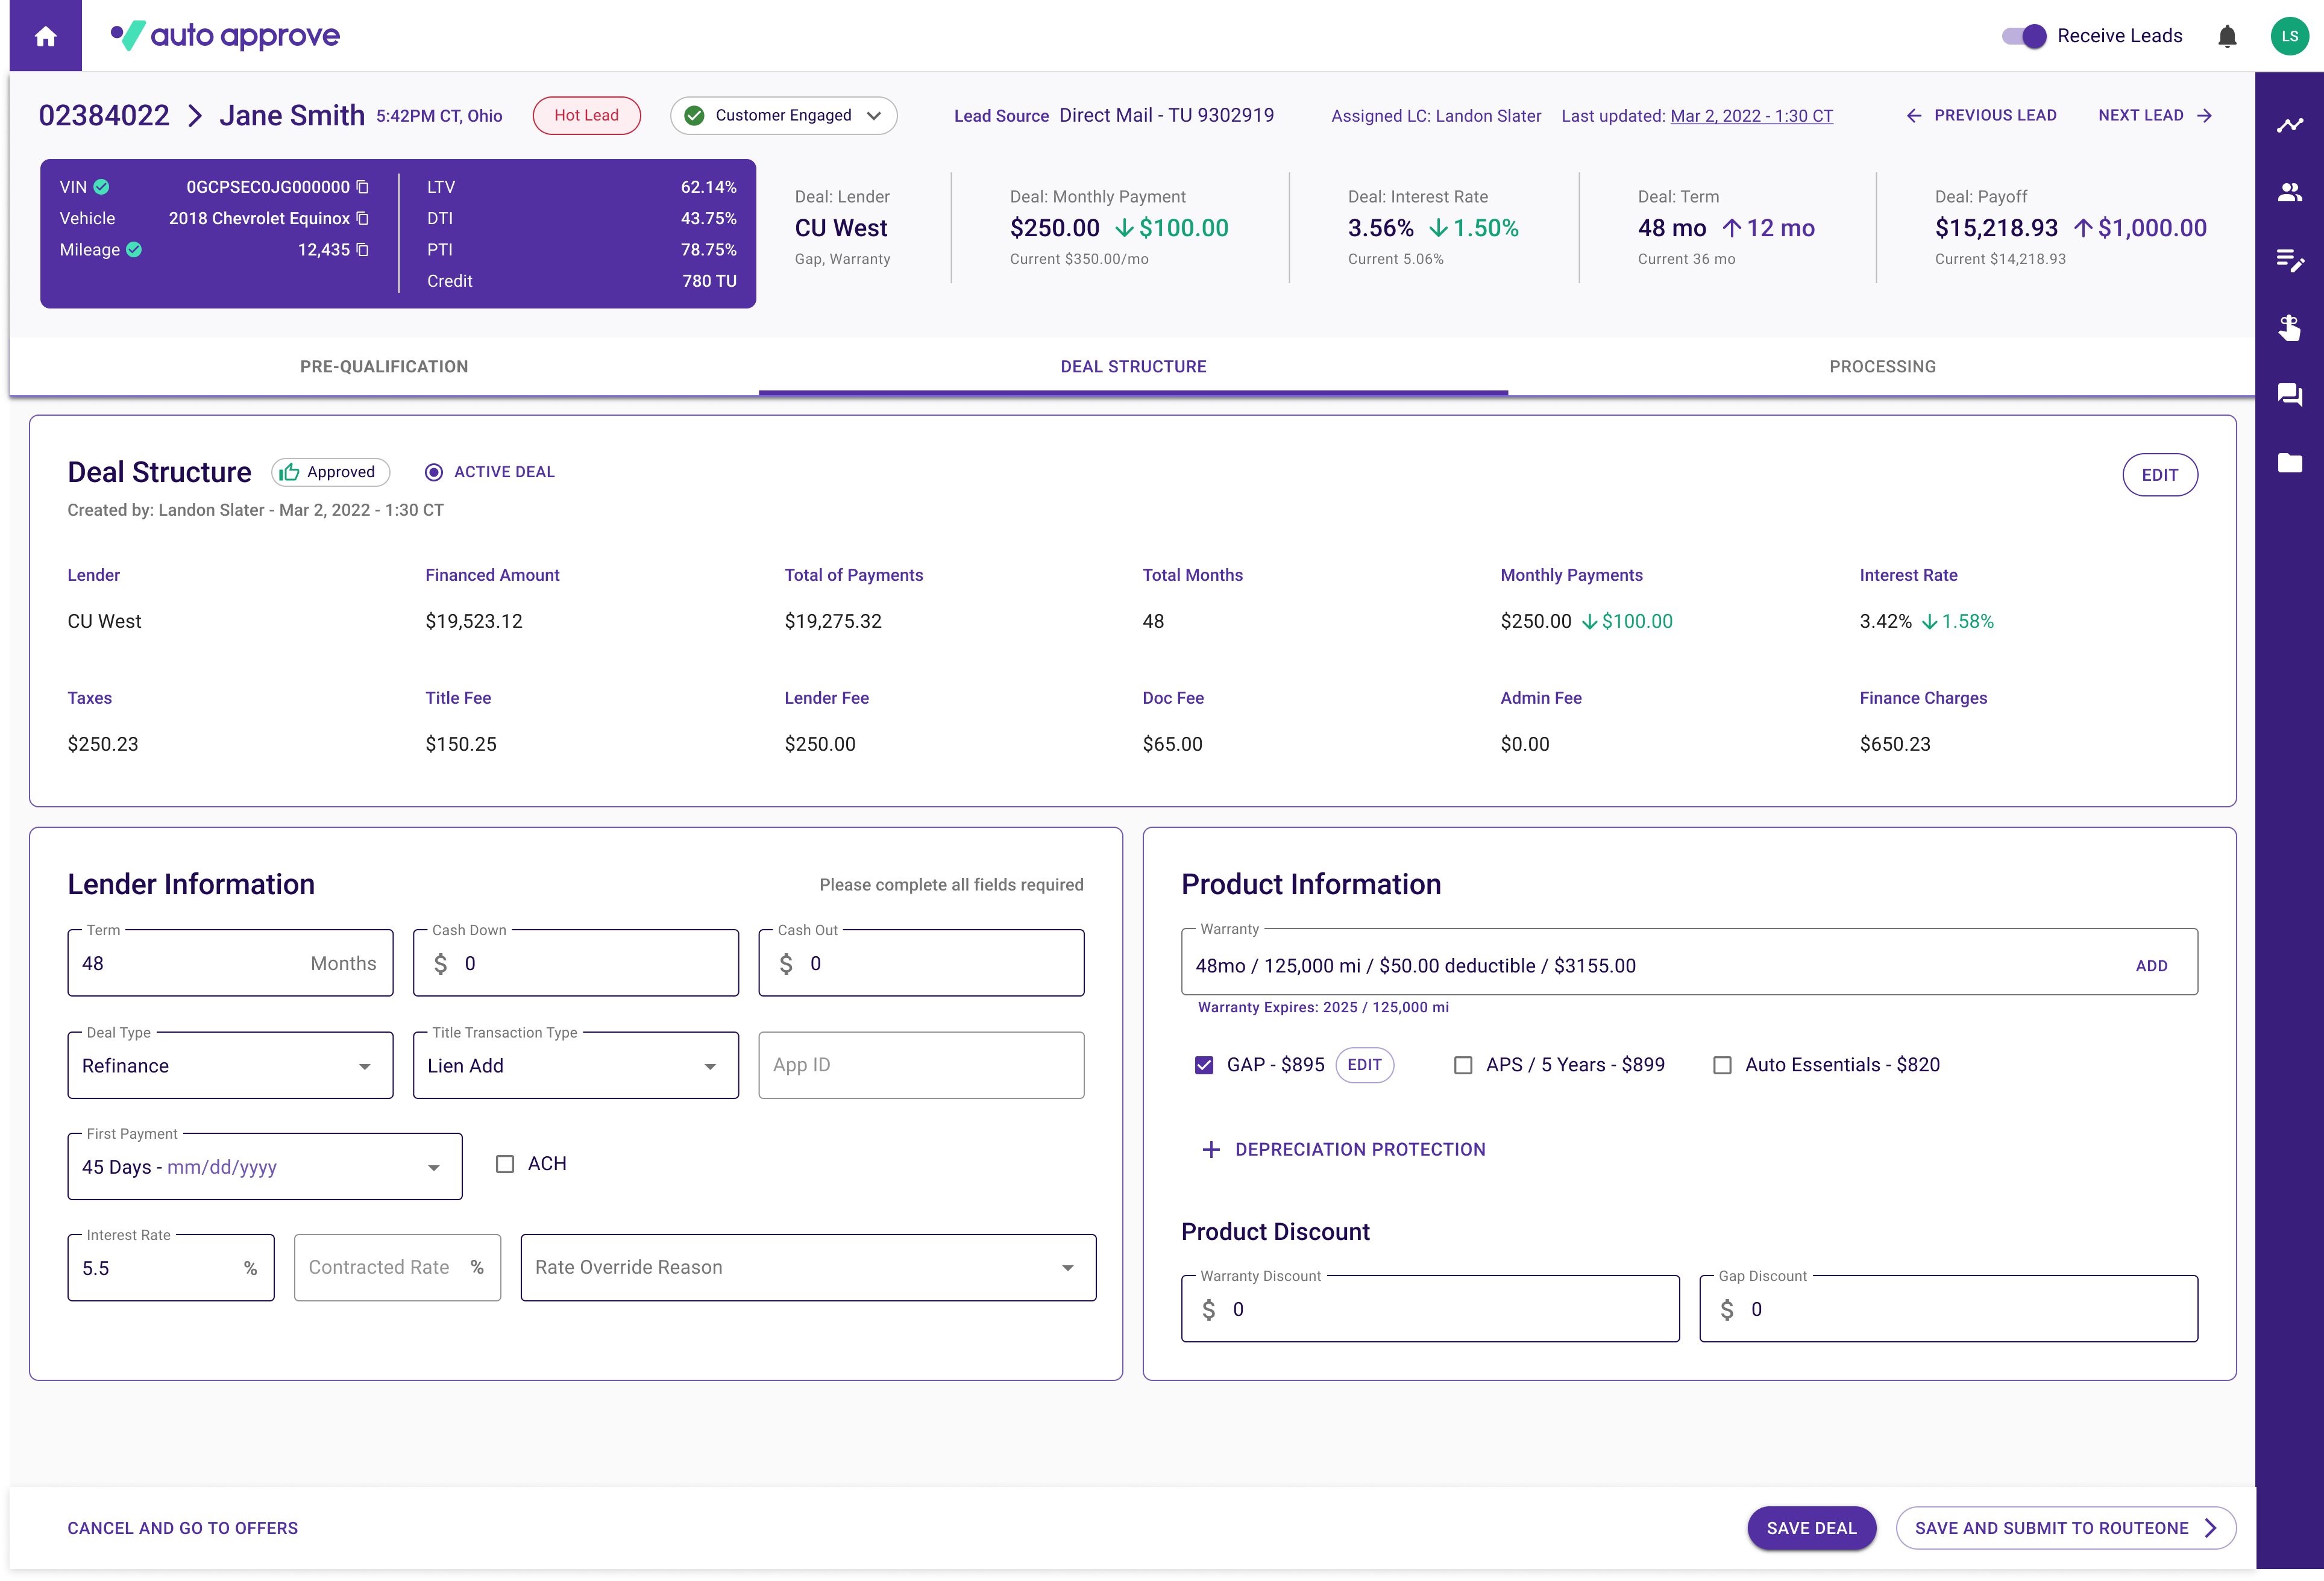Switch to the Processing tab
This screenshot has height=1581, width=2324.
(1882, 367)
